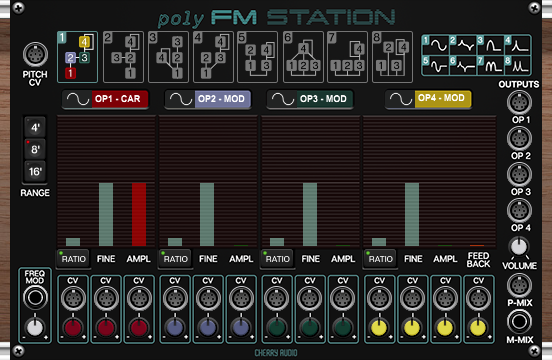Select FM algorithm 4
Viewport: 552px width, 360px height.
213,57
